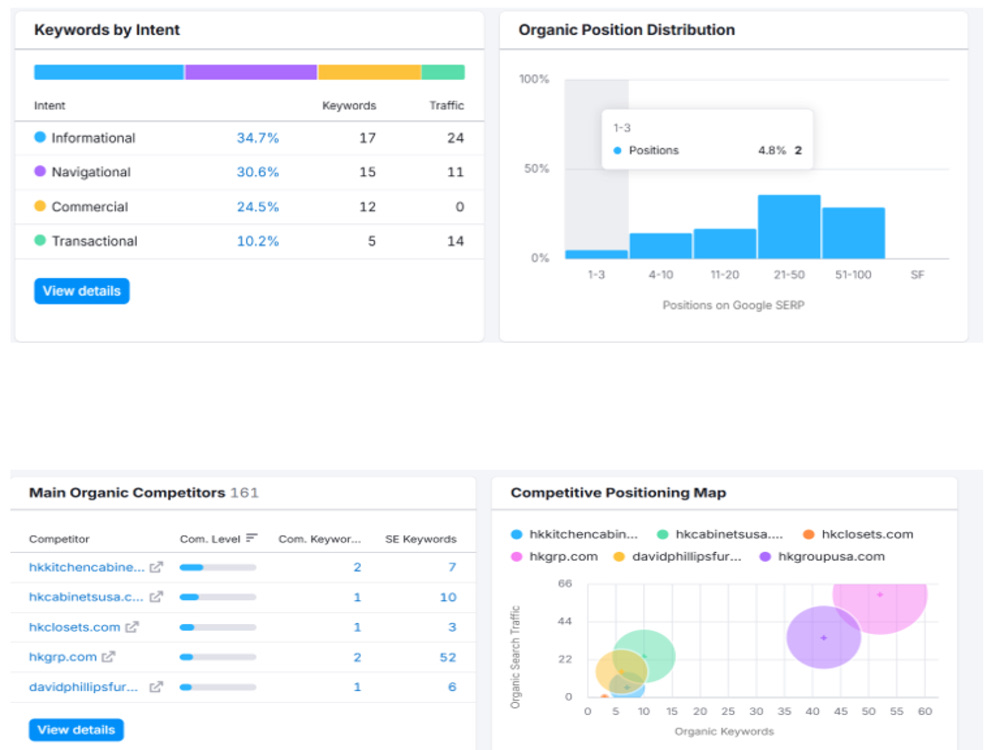Screen dimensions: 1000x750
Task: Toggle hkkitchencabin legend item in positioning map
Action: 574,534
